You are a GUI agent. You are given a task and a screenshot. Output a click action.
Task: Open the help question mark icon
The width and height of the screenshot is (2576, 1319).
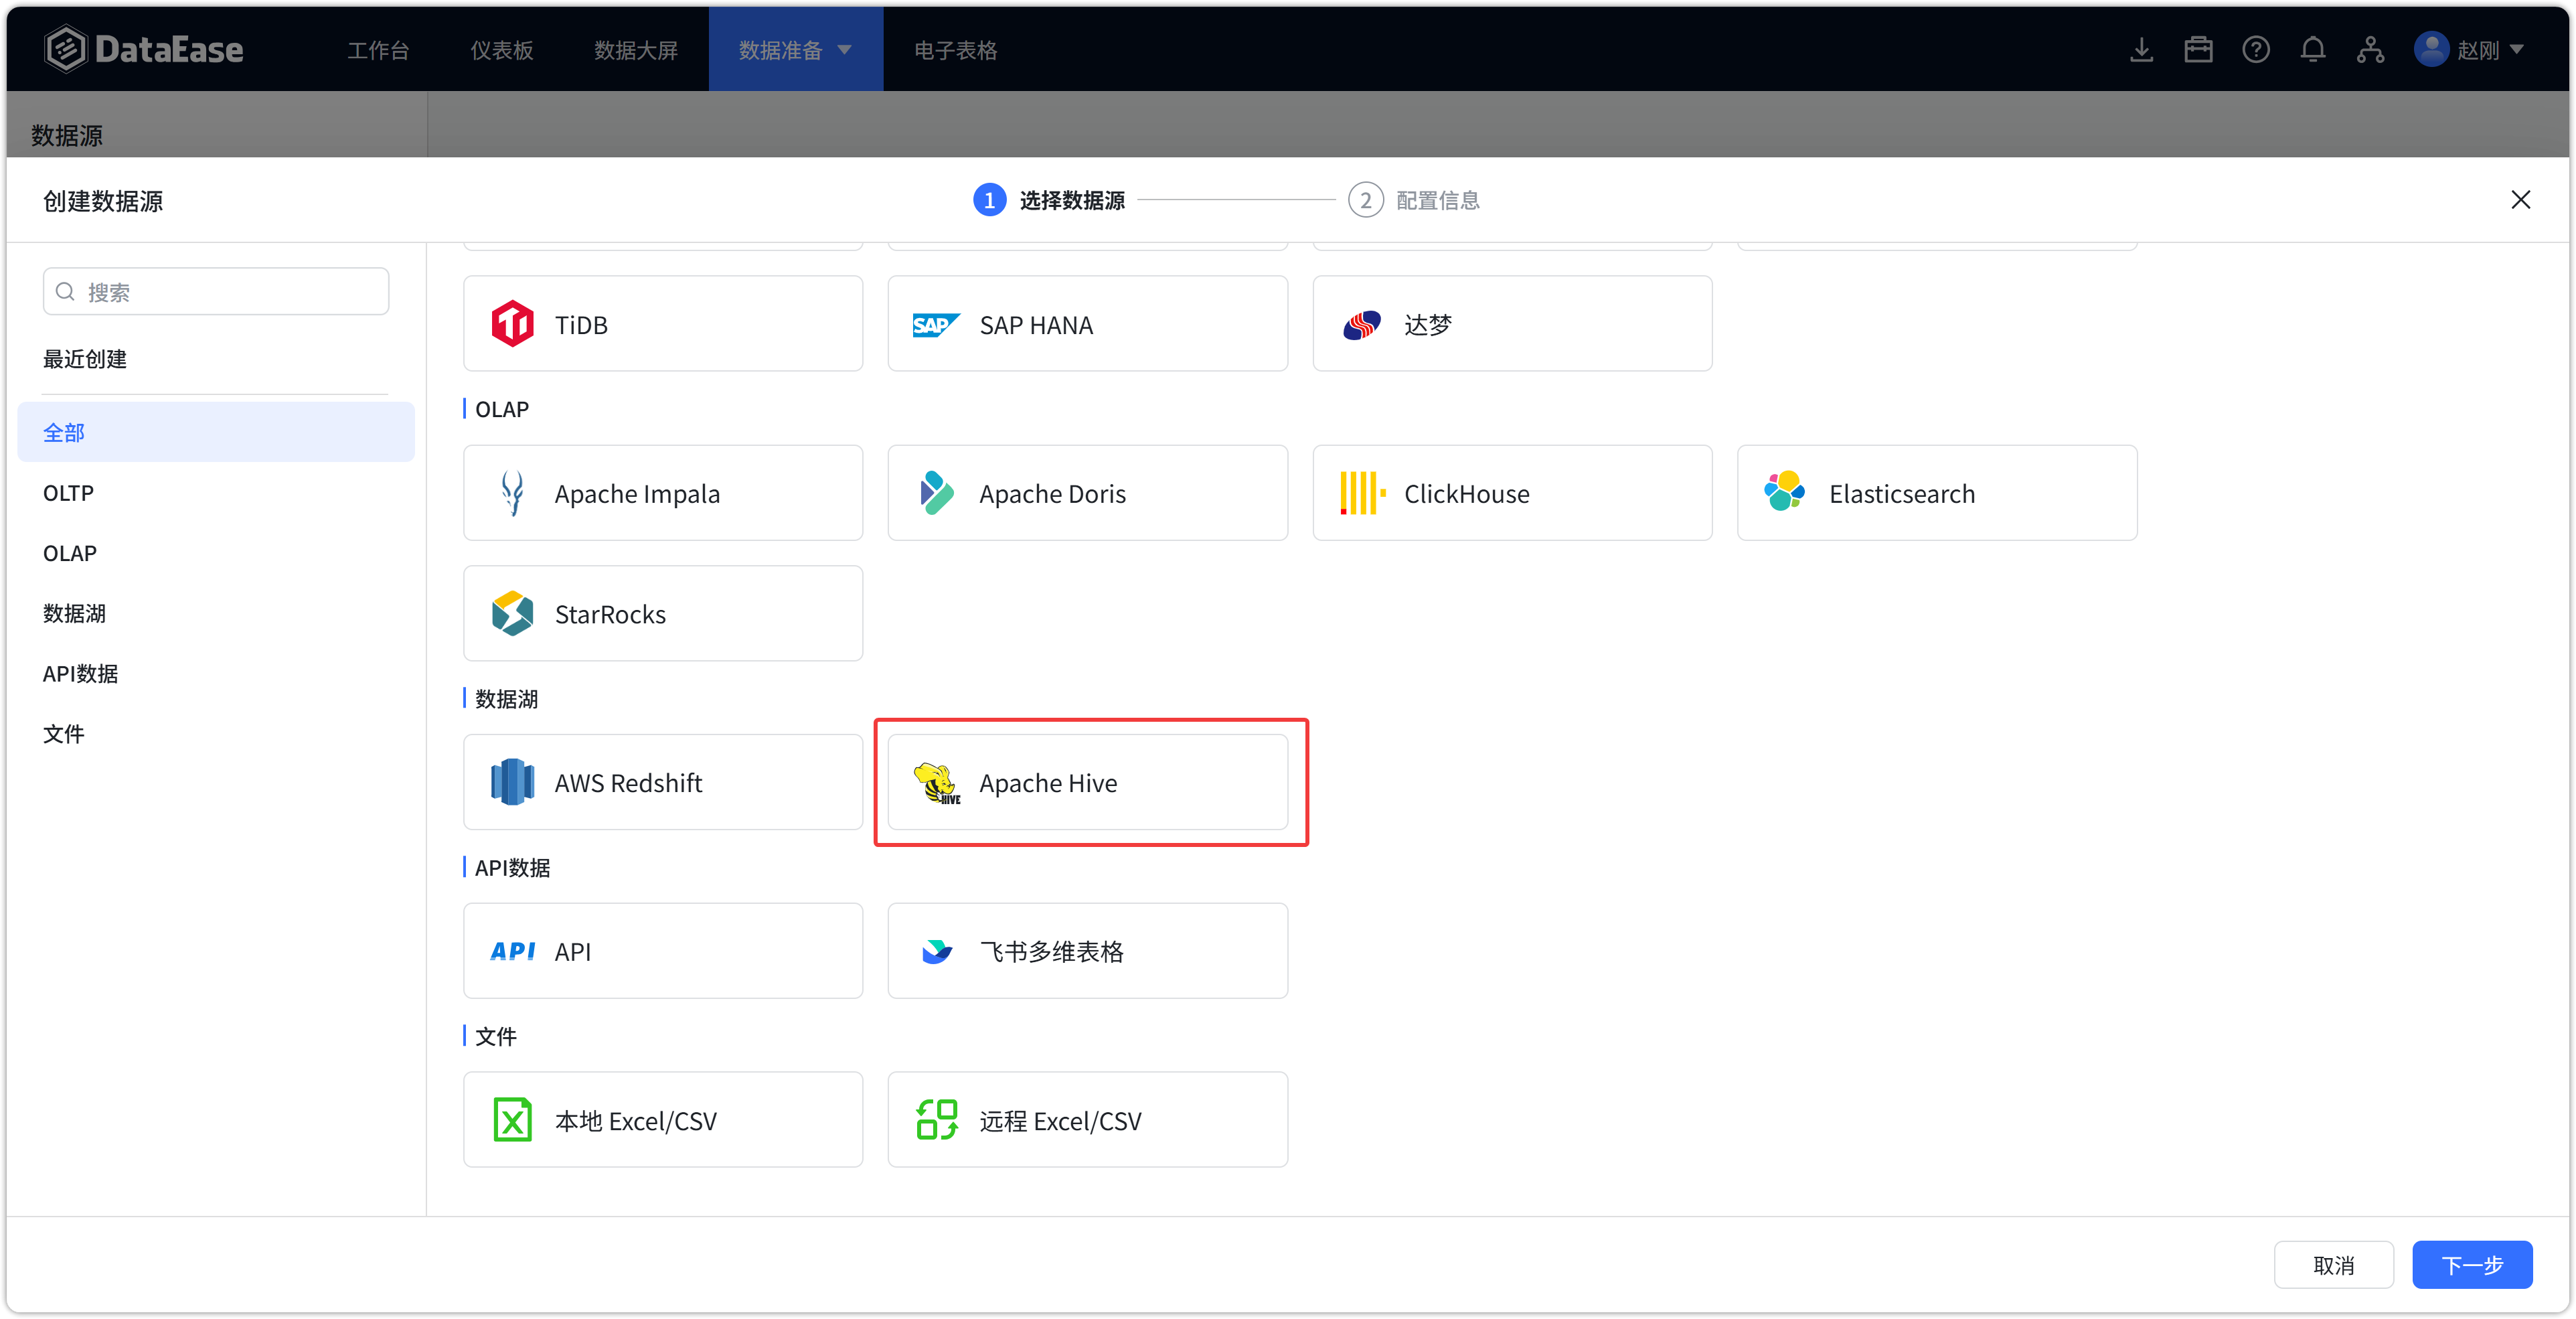click(x=2255, y=50)
